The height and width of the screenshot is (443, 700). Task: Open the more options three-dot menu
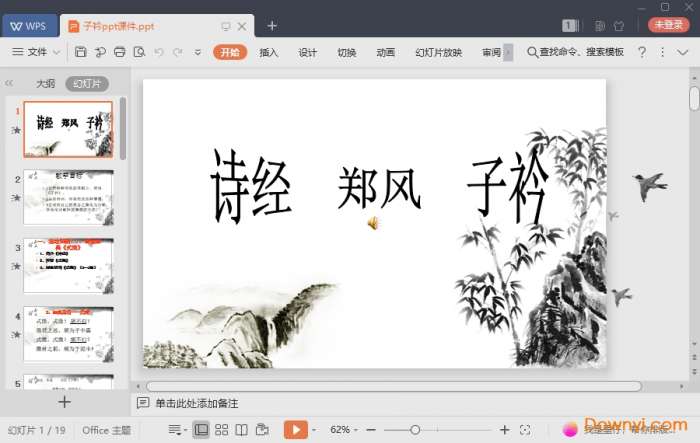(662, 52)
